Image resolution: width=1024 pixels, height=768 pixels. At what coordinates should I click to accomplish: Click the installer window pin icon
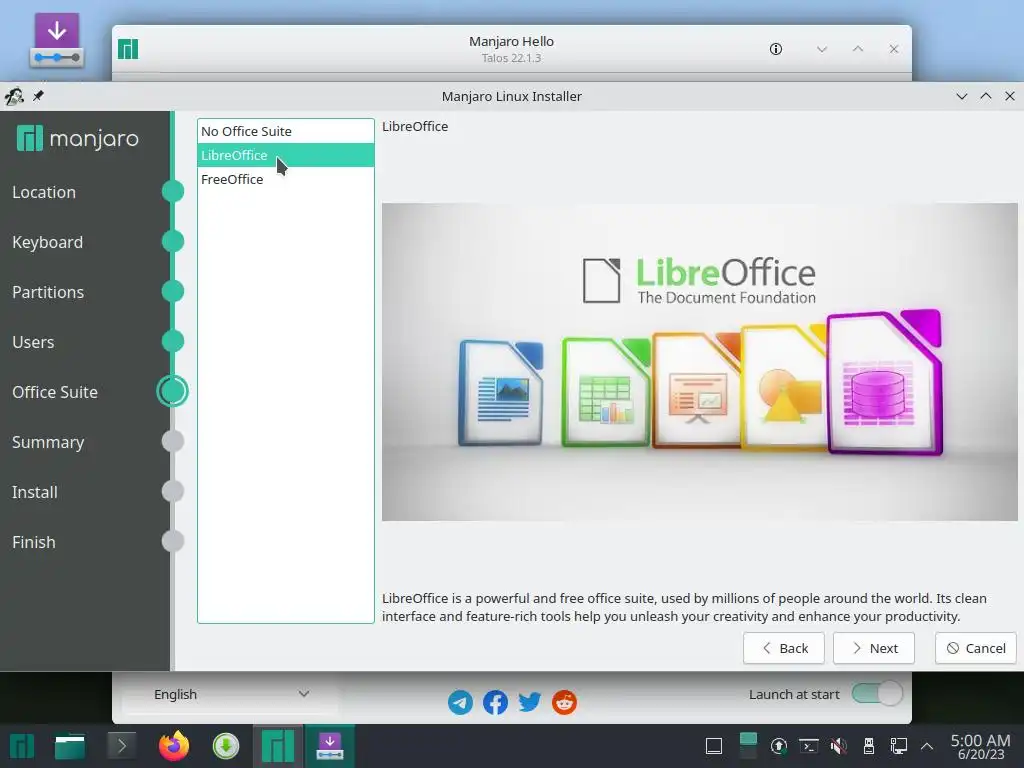pos(39,96)
